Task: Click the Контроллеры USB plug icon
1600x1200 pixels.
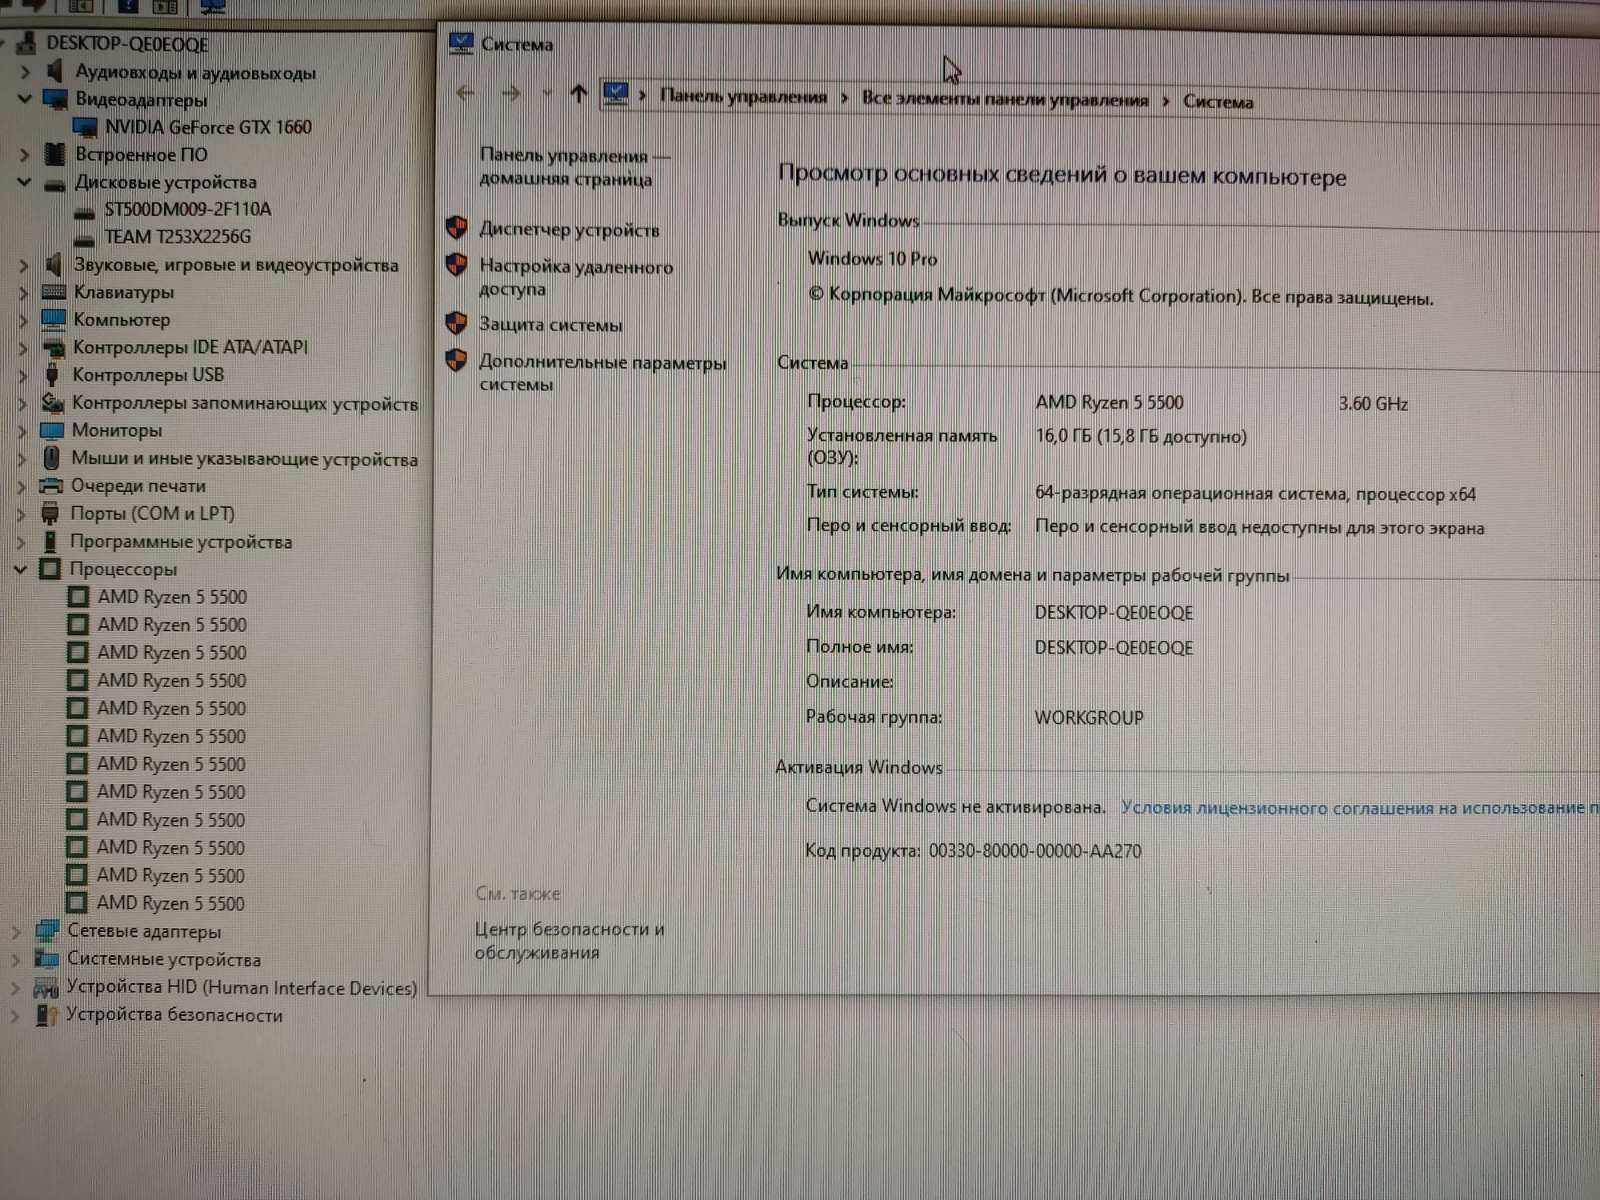Action: (x=52, y=375)
